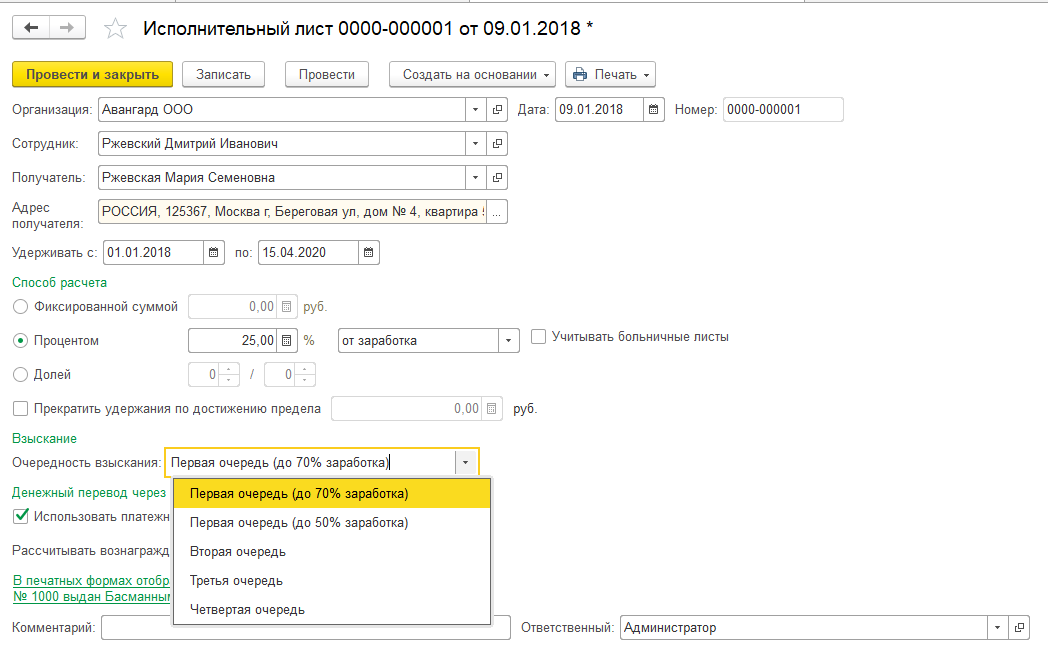
Task: Enable Прекратить удержания по достижению предела
Action: [21, 409]
